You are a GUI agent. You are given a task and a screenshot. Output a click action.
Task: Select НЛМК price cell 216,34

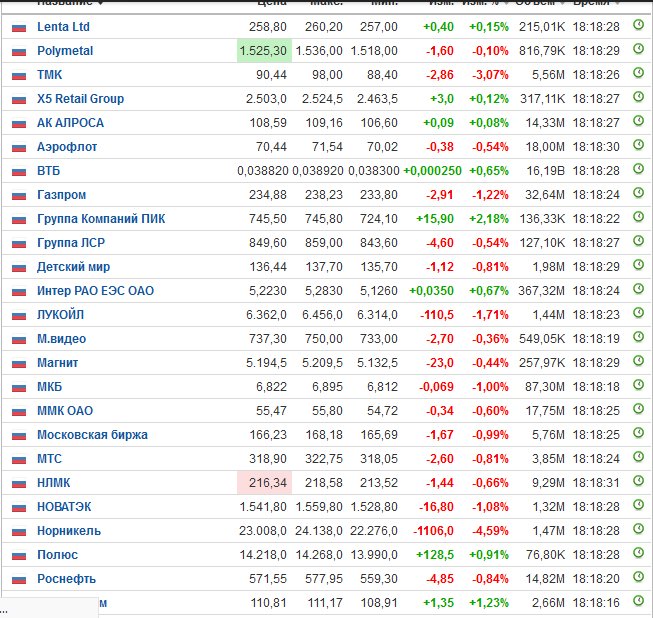click(x=264, y=483)
